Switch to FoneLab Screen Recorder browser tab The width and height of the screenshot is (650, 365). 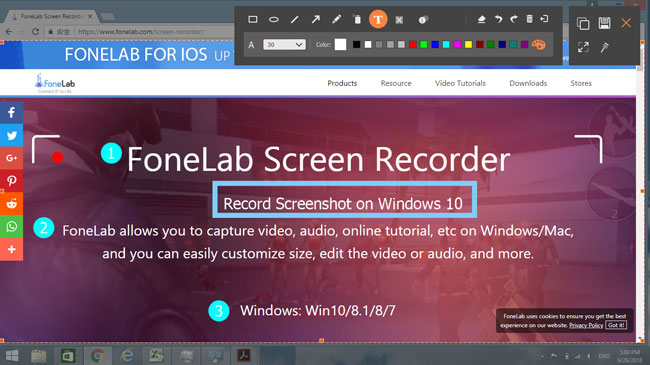click(x=52, y=16)
